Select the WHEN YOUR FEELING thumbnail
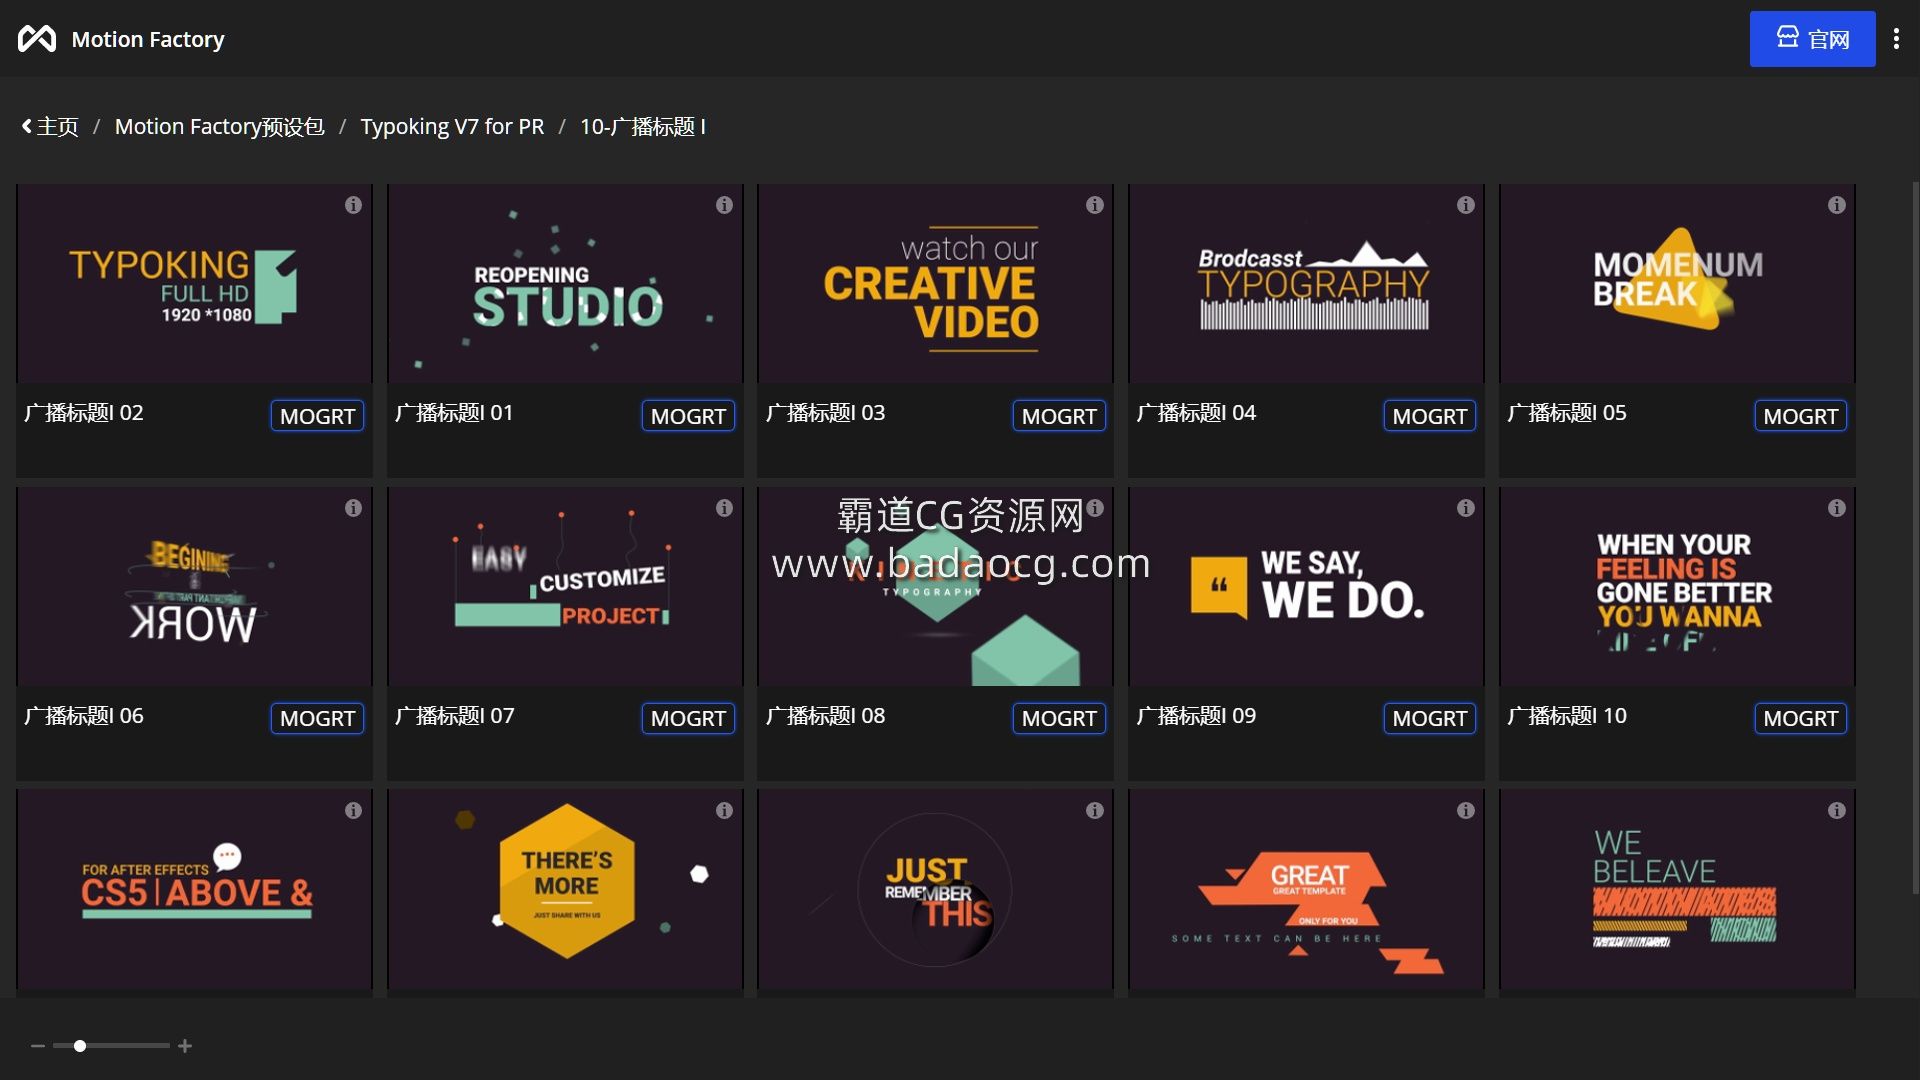This screenshot has width=1920, height=1080. tap(1677, 586)
